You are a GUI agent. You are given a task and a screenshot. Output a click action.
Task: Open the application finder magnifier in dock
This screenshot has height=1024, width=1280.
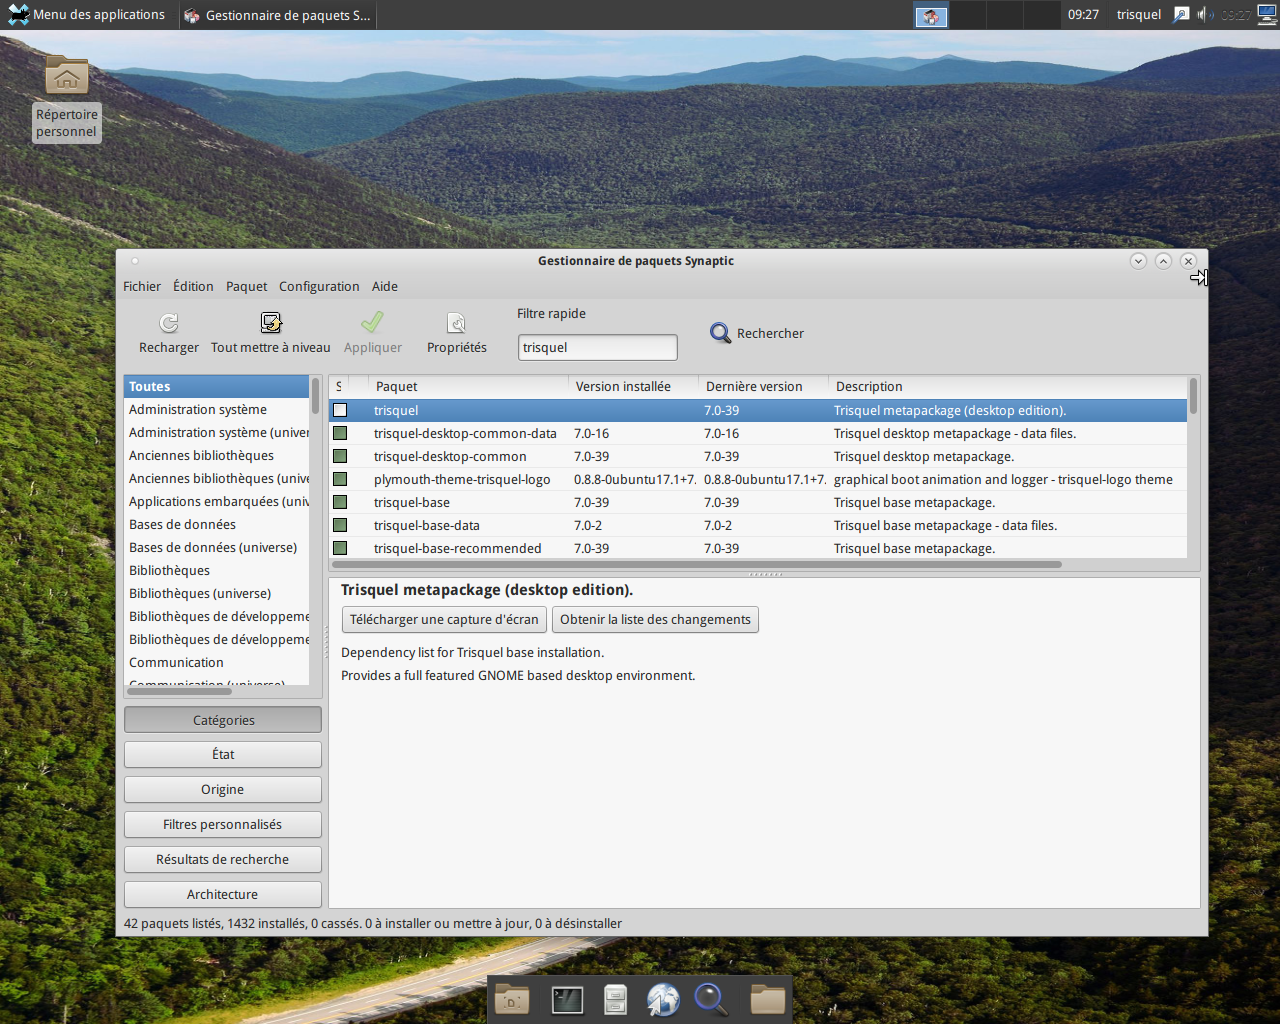tap(711, 999)
